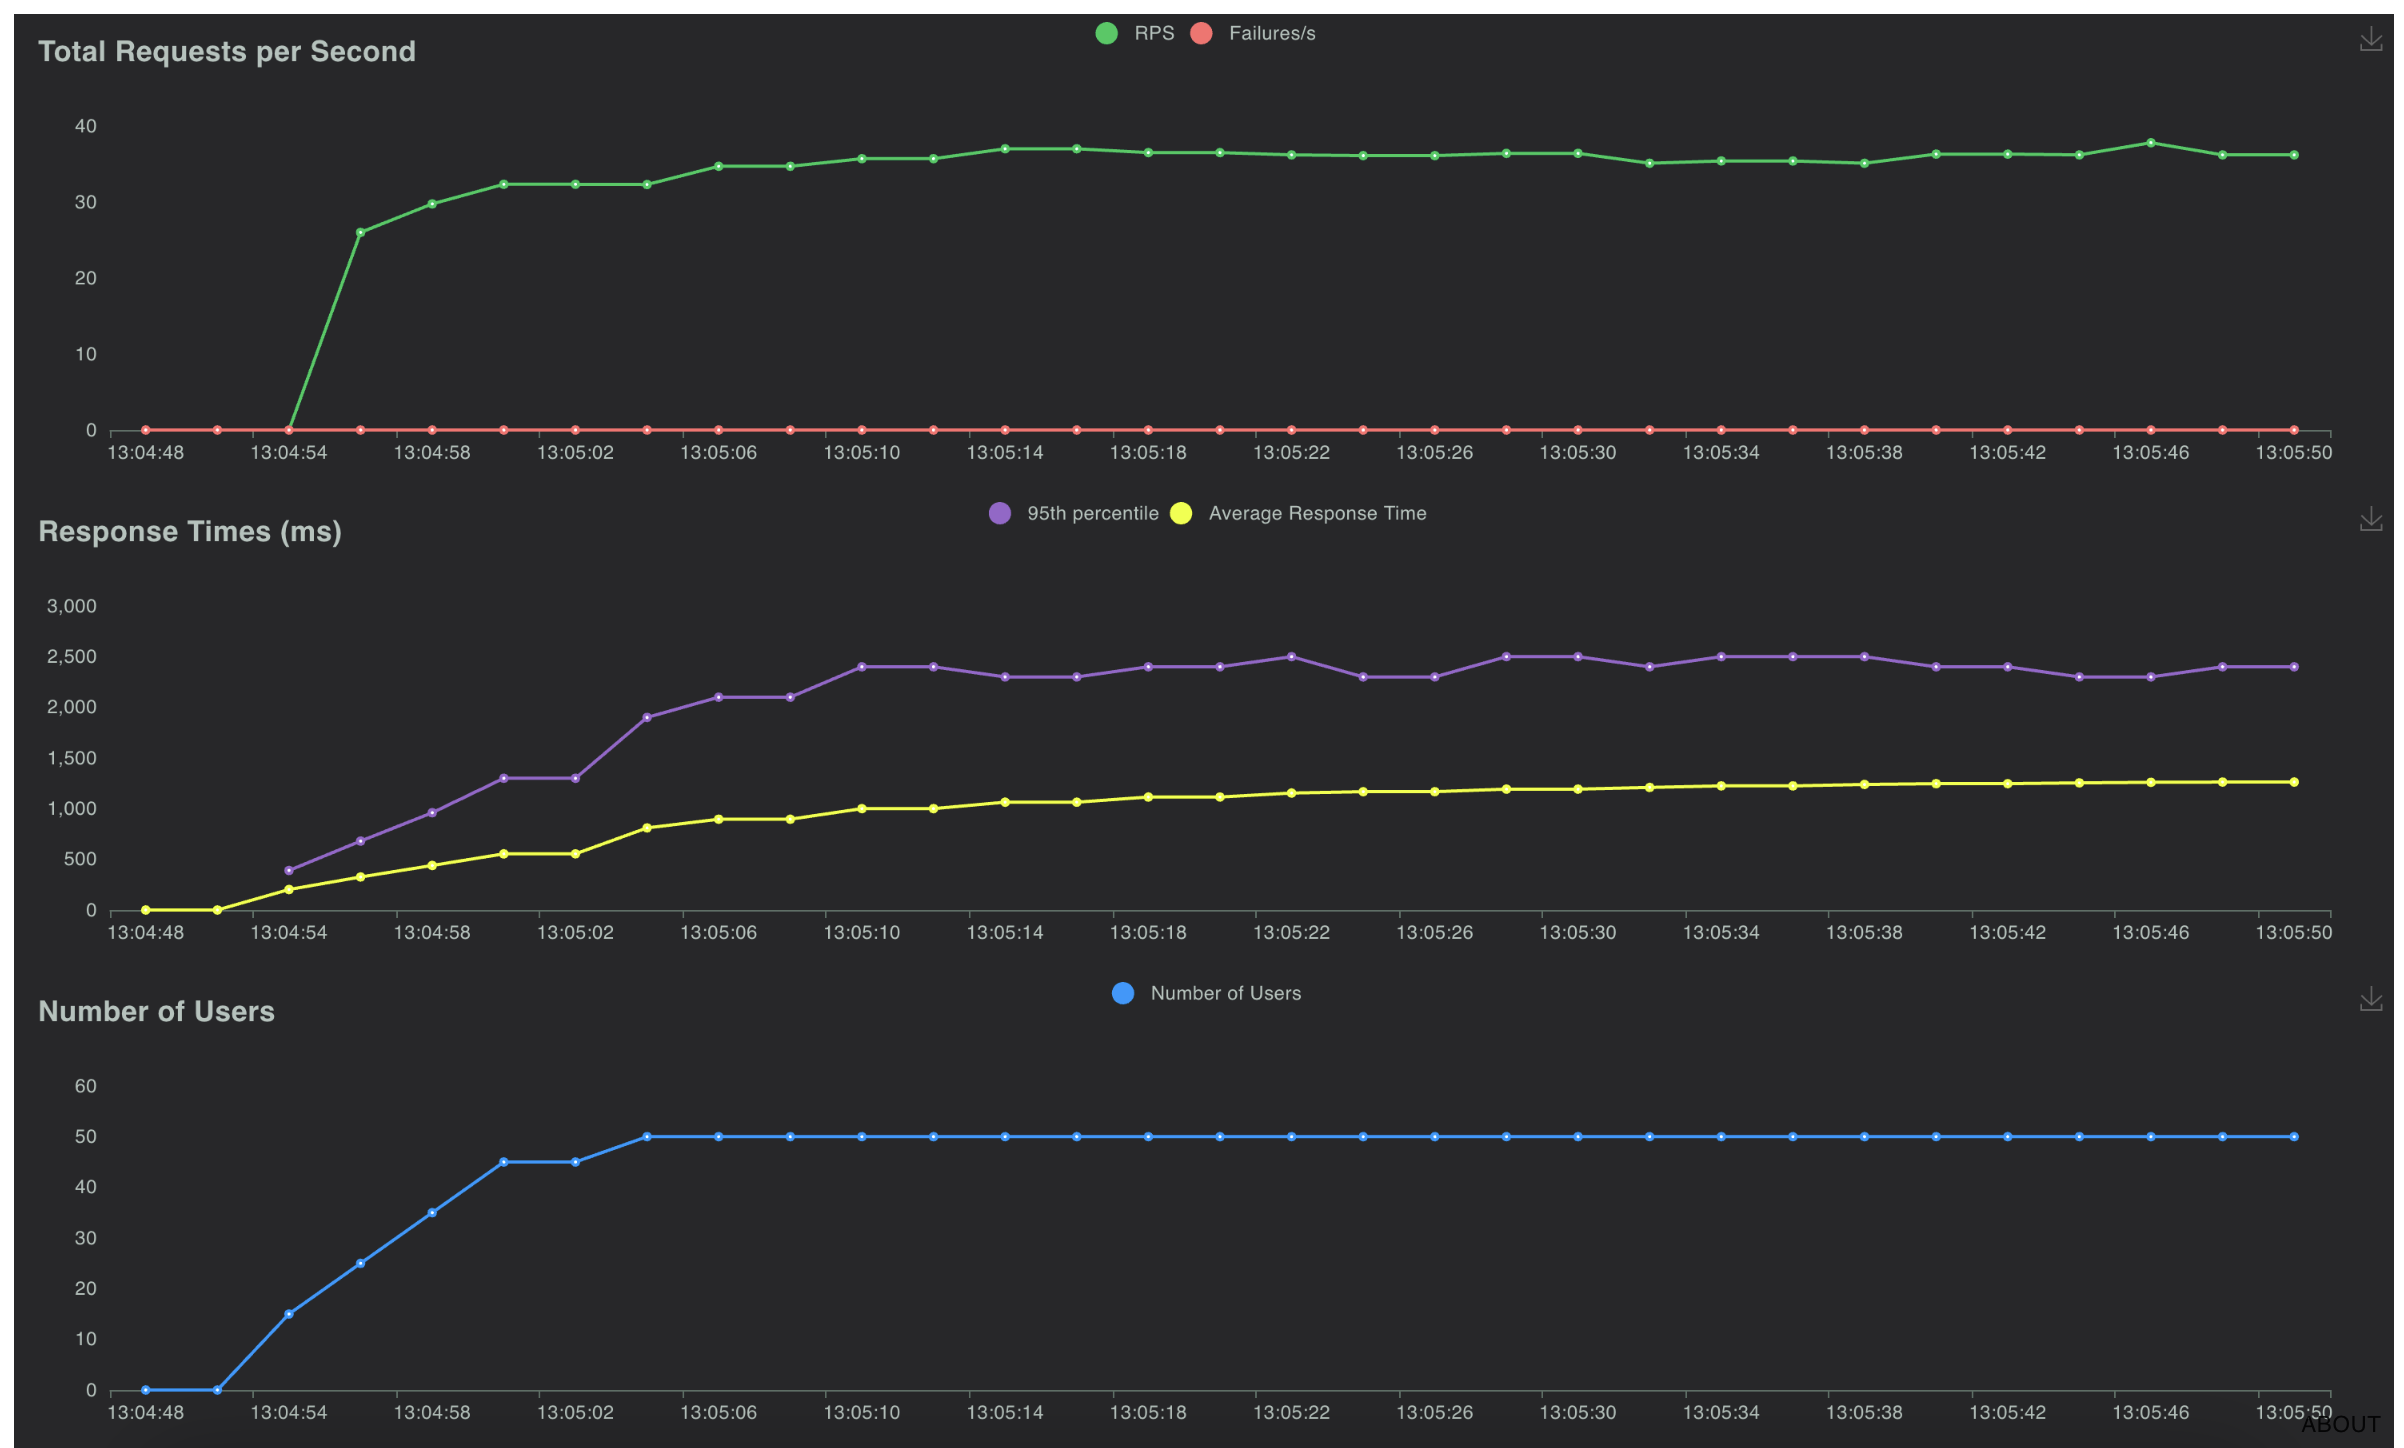
Task: Click the blue Number of Users dot
Action: pos(1123,993)
